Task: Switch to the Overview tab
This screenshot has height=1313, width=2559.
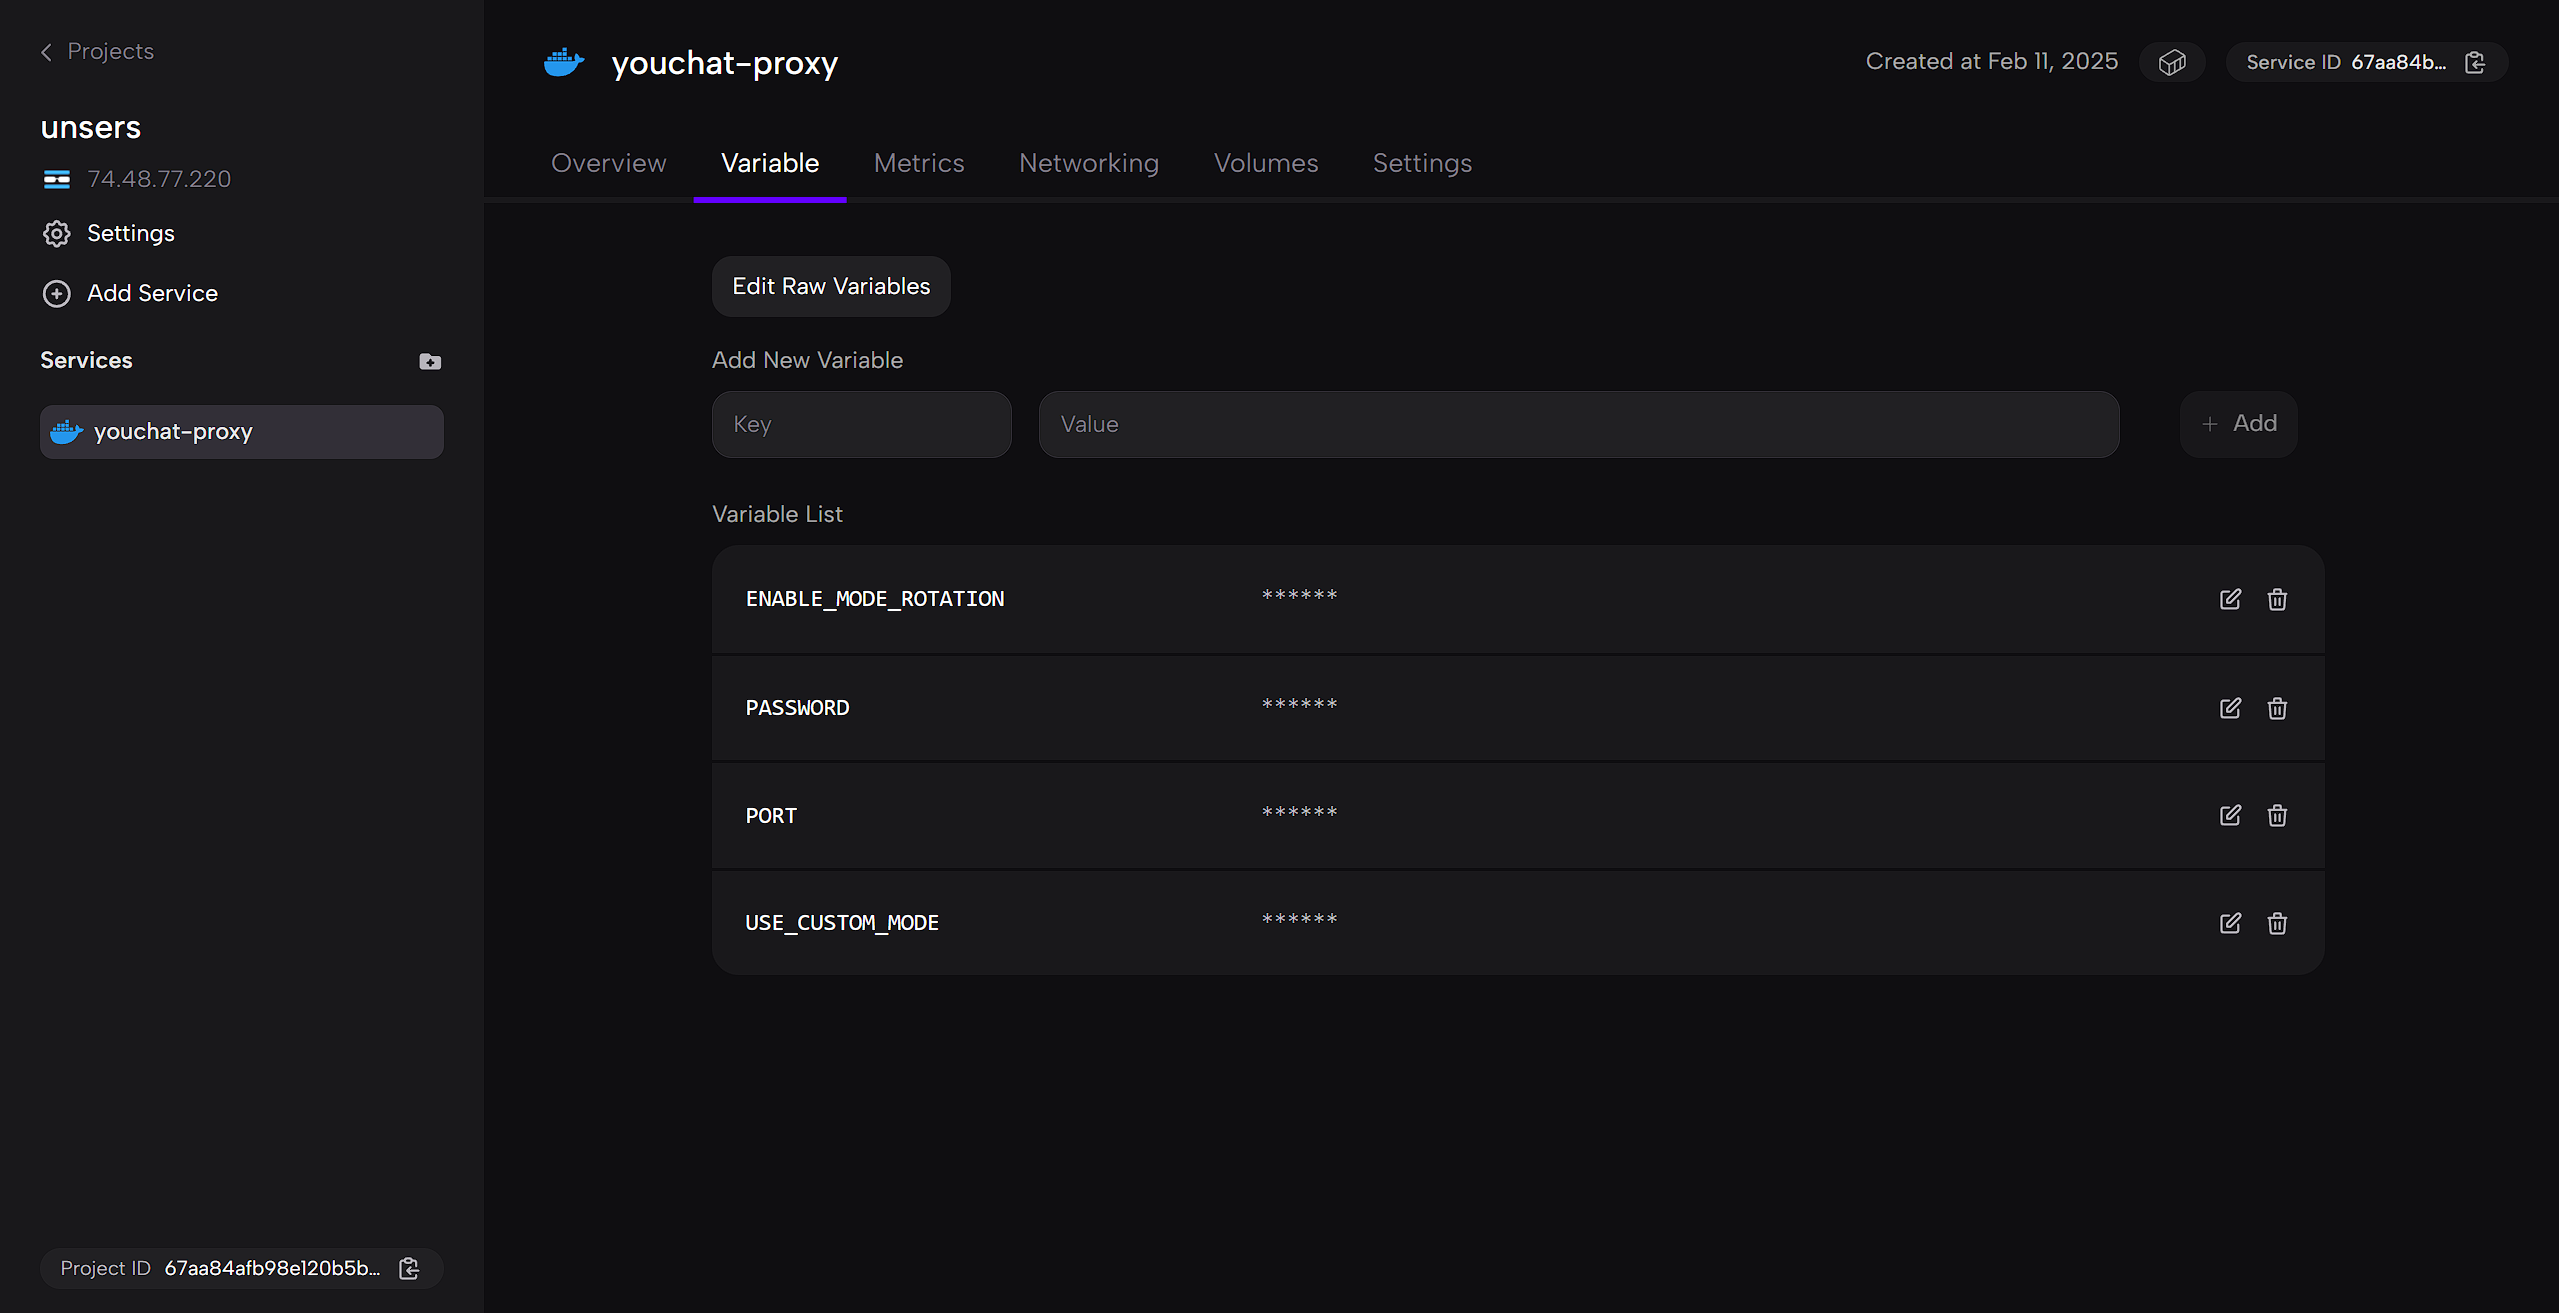Action: [x=608, y=163]
